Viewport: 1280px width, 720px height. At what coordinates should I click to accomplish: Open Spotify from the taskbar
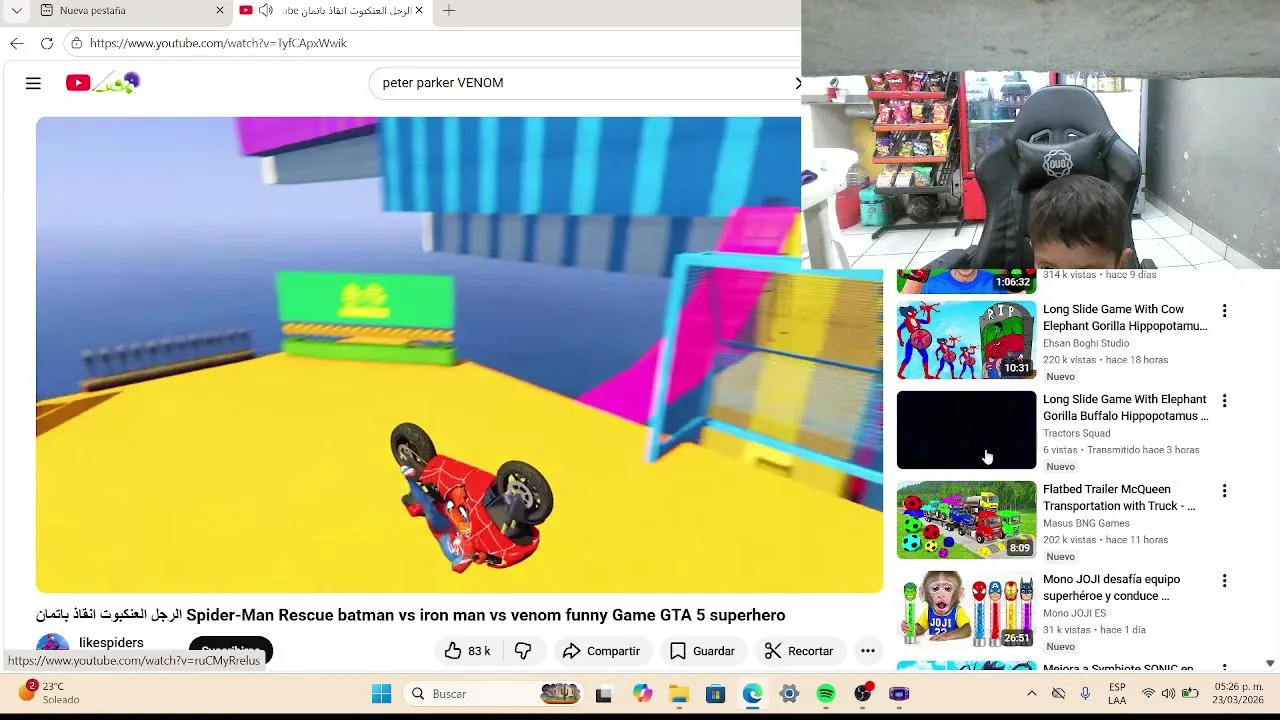tap(826, 694)
